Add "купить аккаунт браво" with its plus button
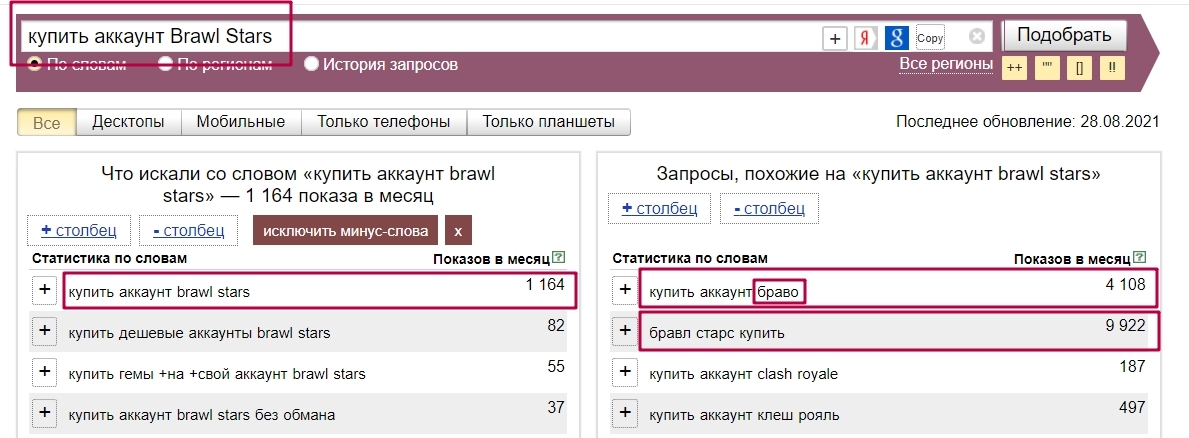 coord(625,290)
